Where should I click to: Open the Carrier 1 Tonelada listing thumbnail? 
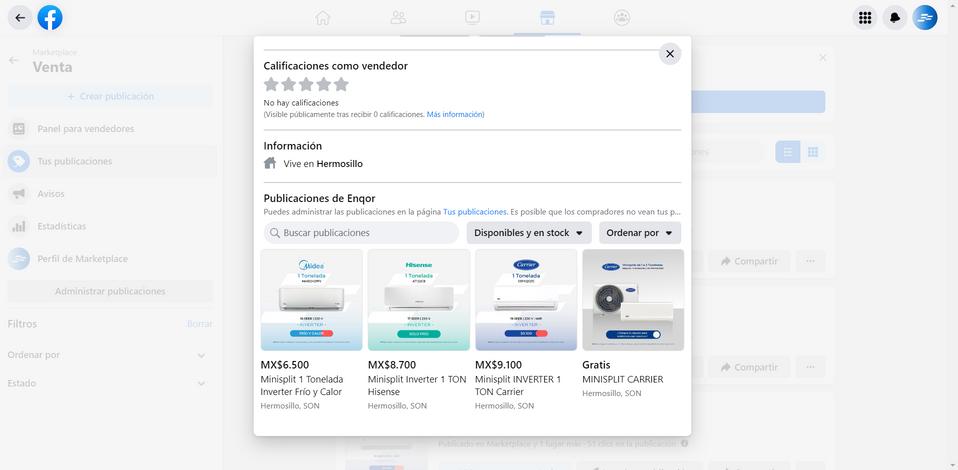click(x=526, y=299)
